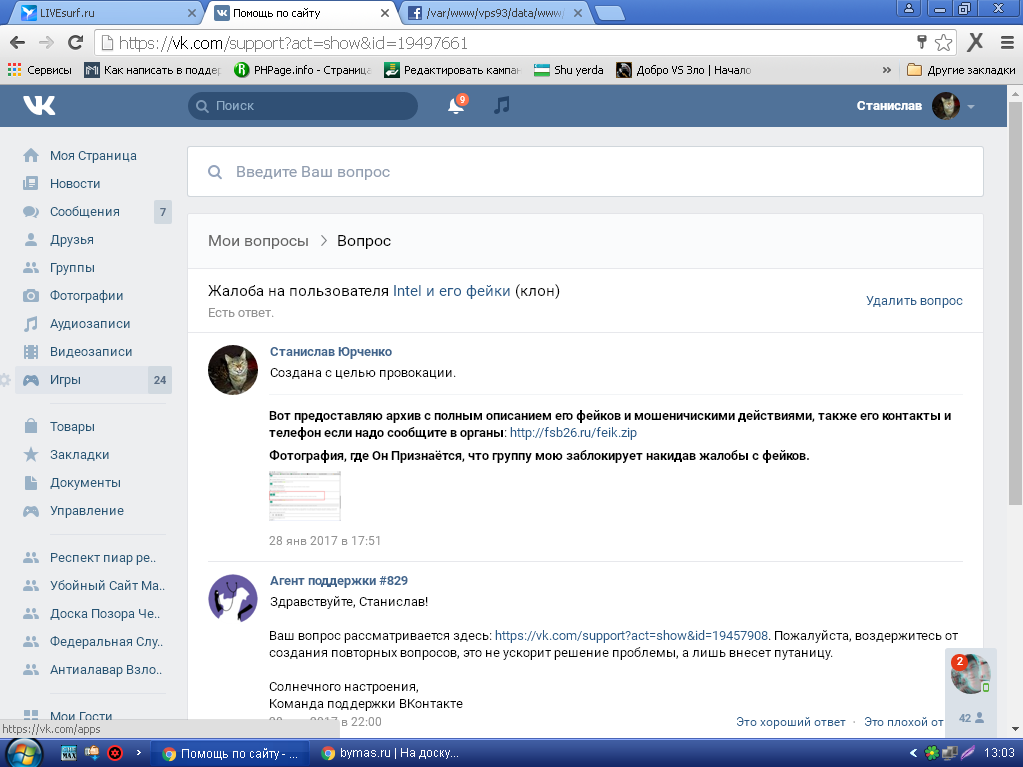
Task: Mark reply as Это хороший ответ
Action: pyautogui.click(x=790, y=721)
